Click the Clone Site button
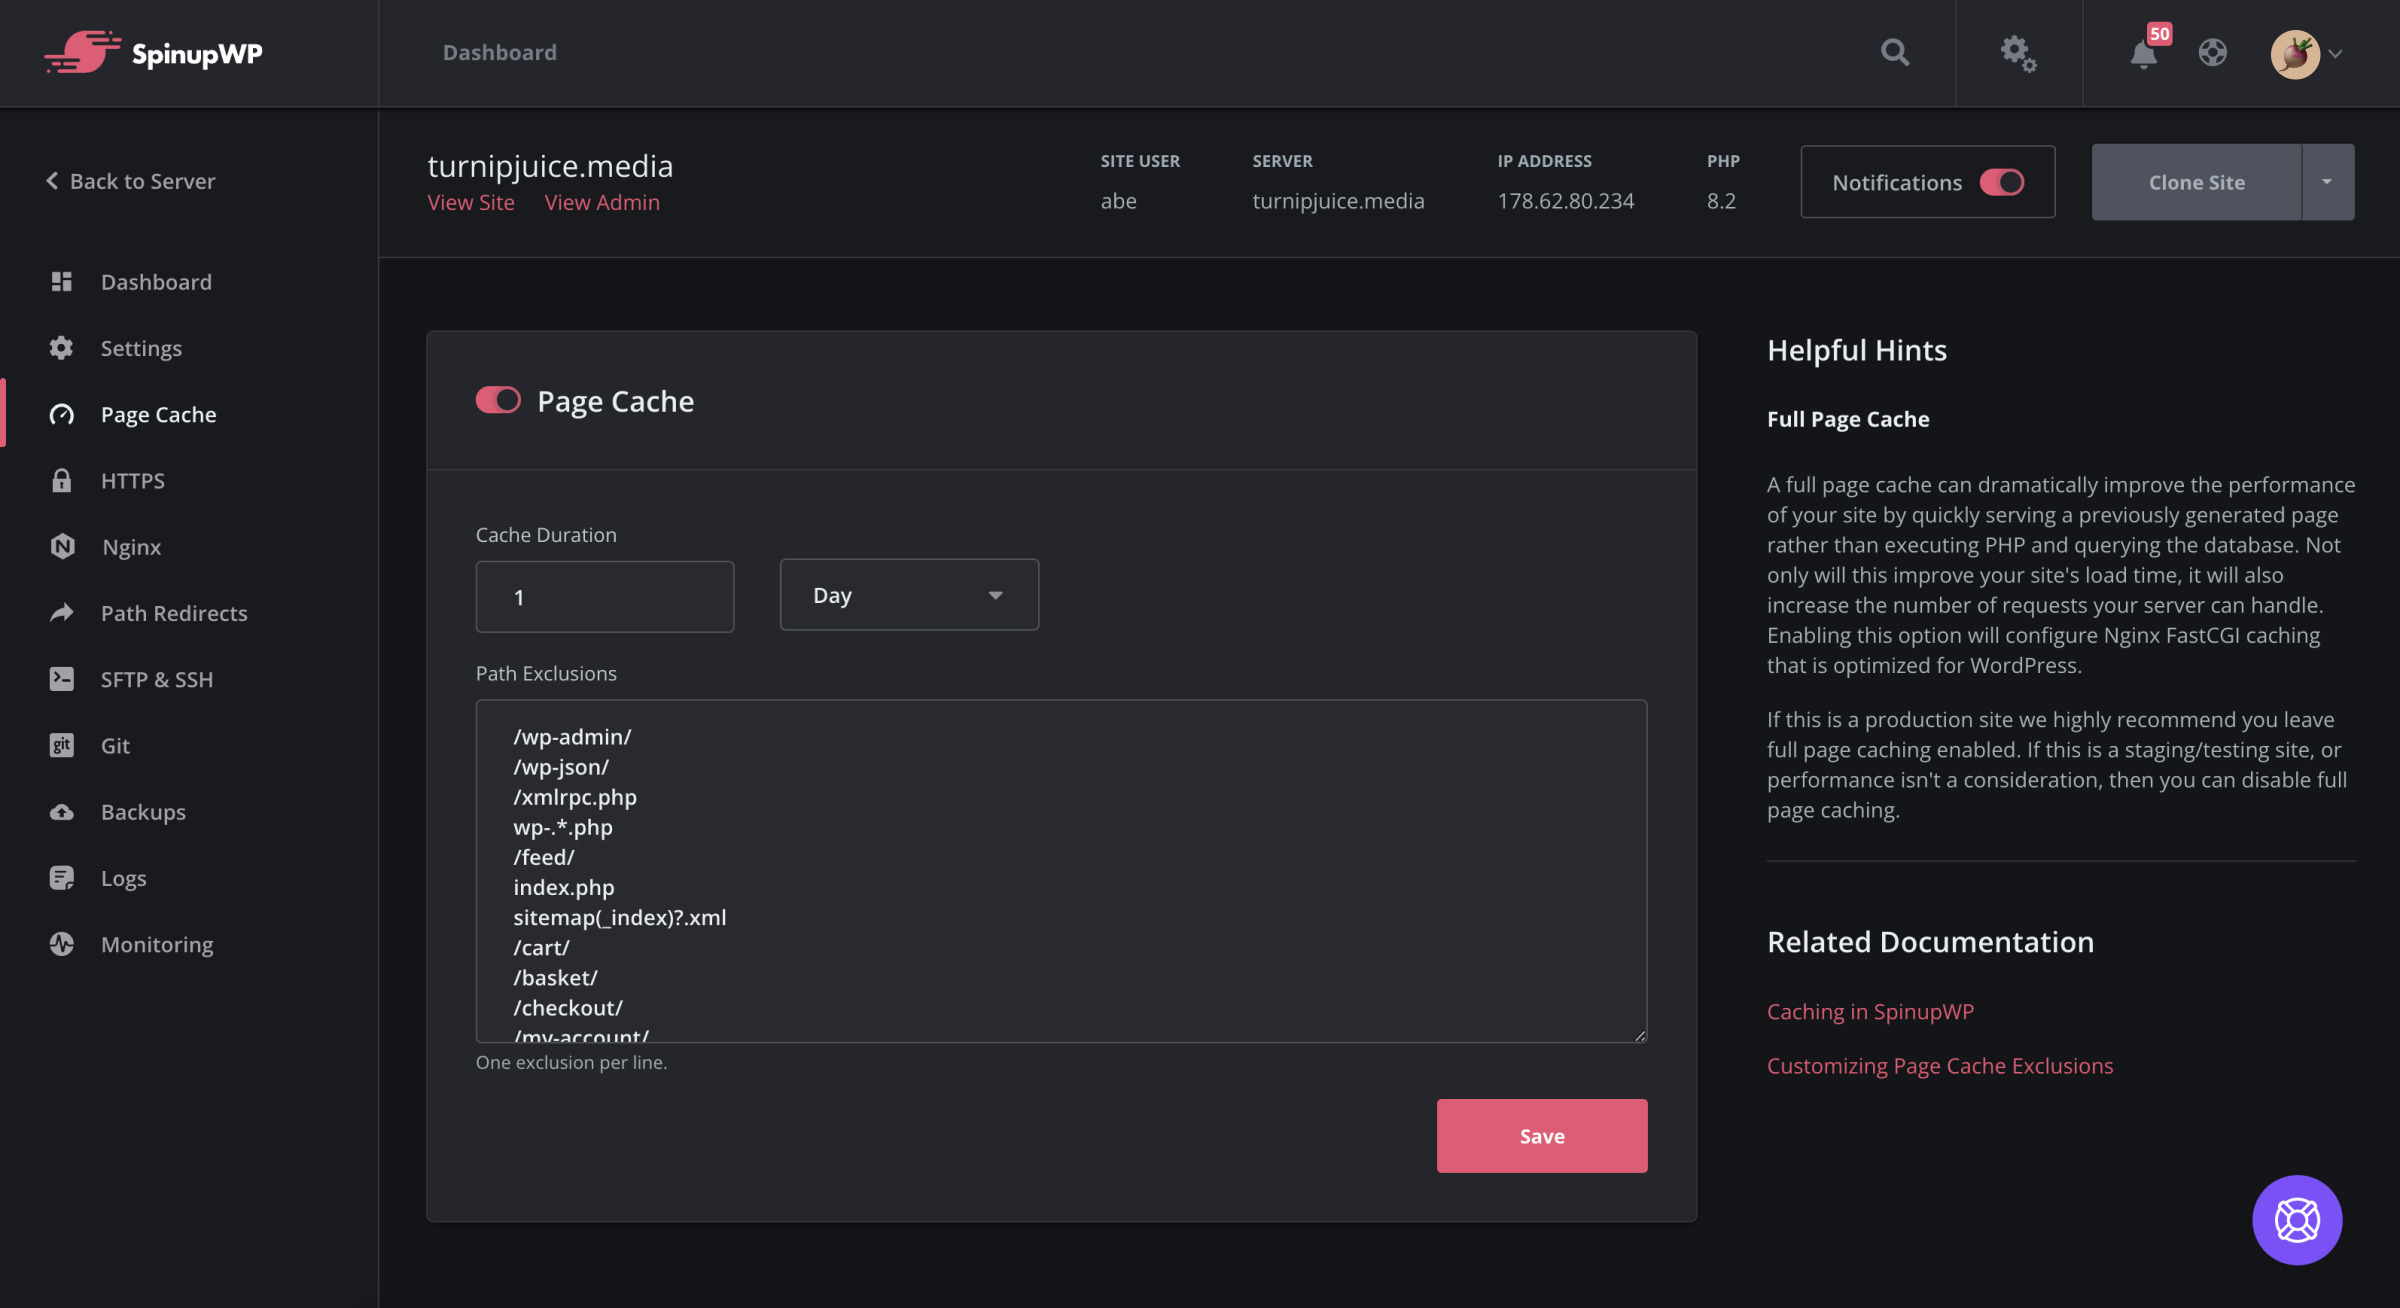Screen dimensions: 2400x1308 coord(2196,182)
